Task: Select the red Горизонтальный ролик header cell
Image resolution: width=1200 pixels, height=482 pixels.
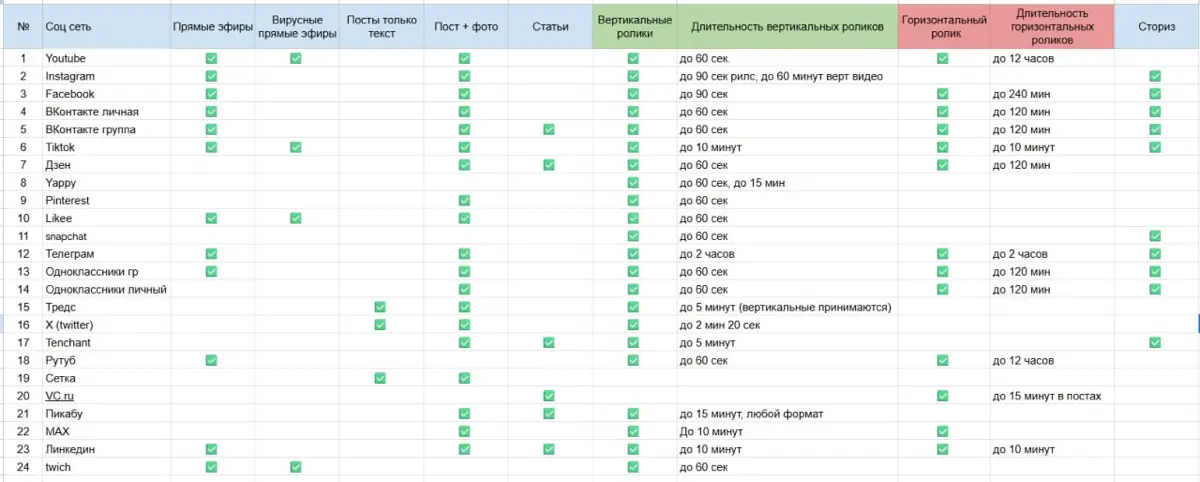Action: pos(943,27)
